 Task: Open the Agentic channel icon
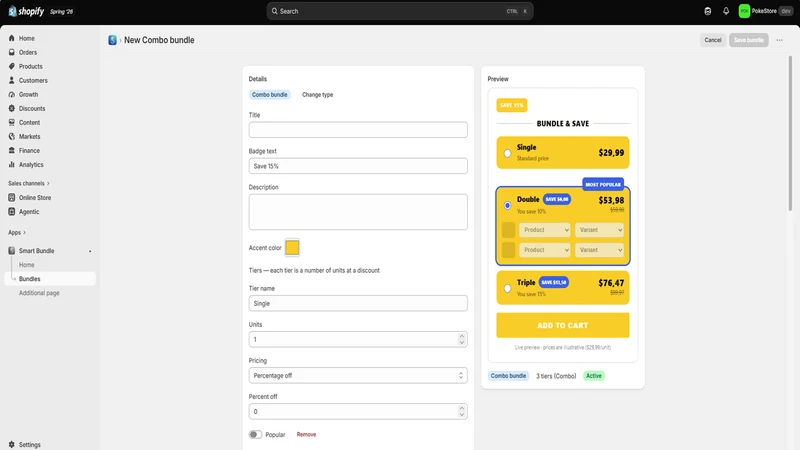pos(12,211)
